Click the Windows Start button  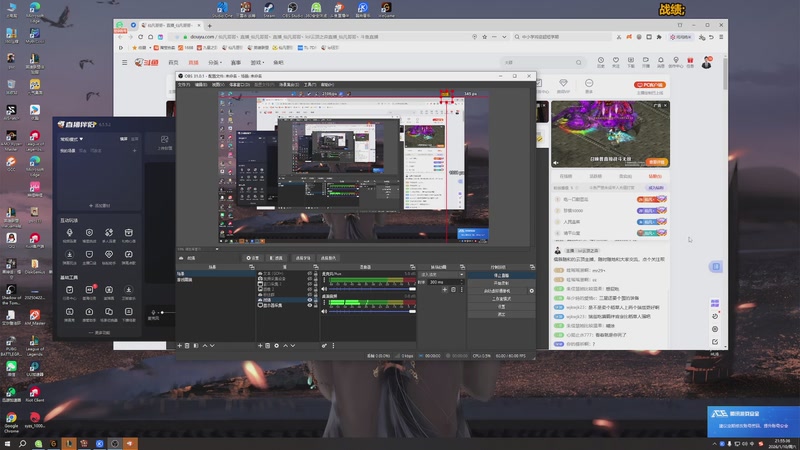coord(9,442)
